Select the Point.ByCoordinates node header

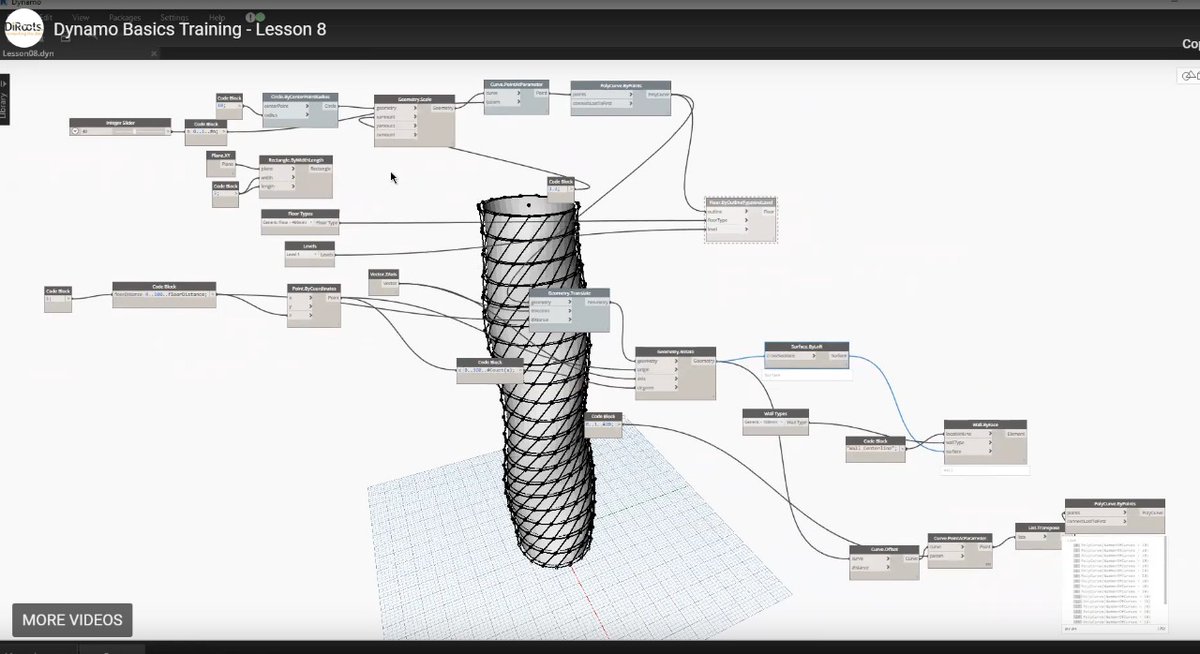(x=313, y=288)
